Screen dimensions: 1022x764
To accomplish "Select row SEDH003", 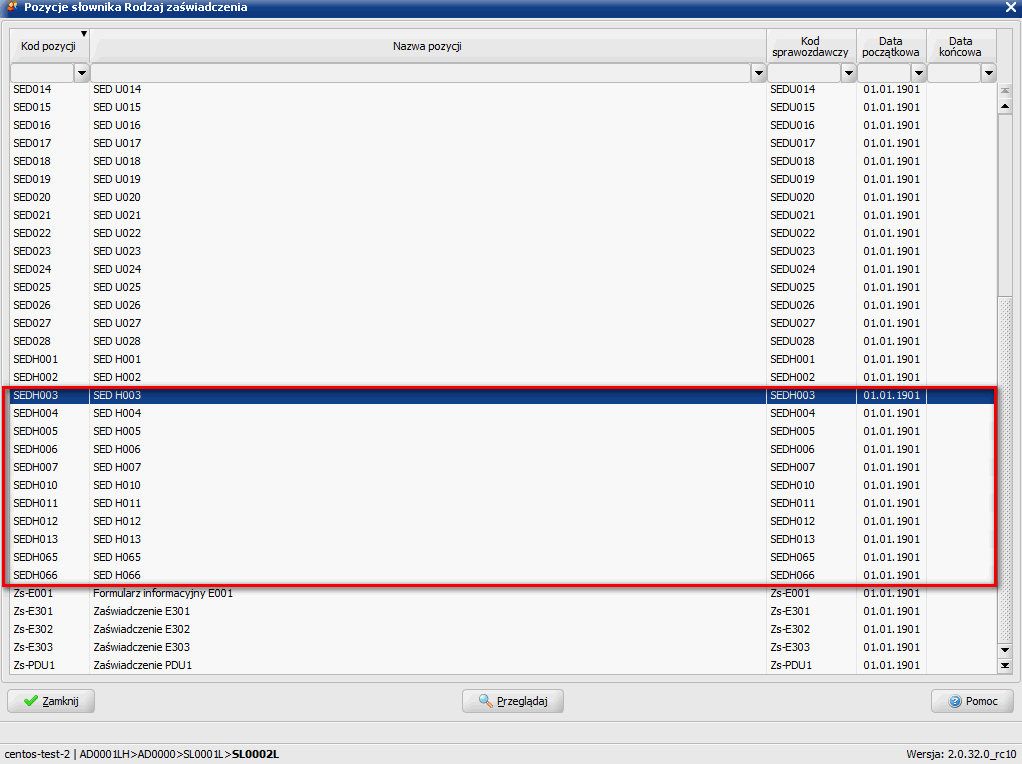I will [x=502, y=395].
